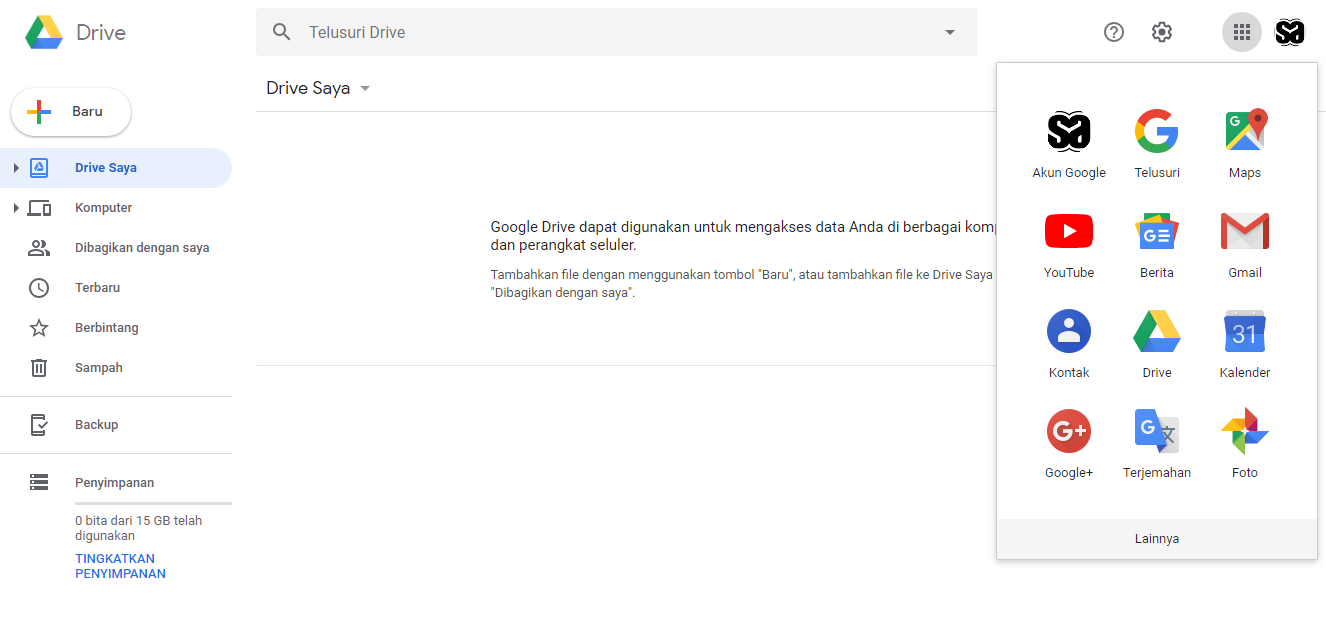Open the help question mark icon
This screenshot has width=1326, height=627.
pyautogui.click(x=1114, y=32)
